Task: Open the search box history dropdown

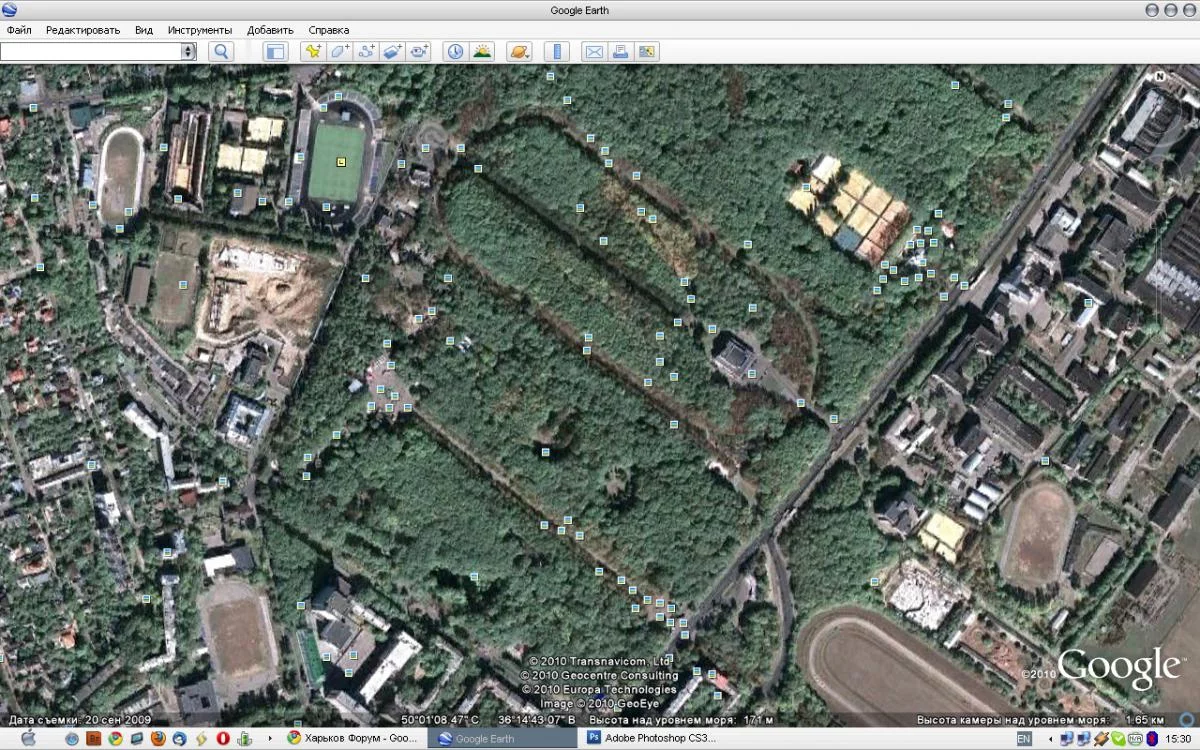Action: (189, 50)
